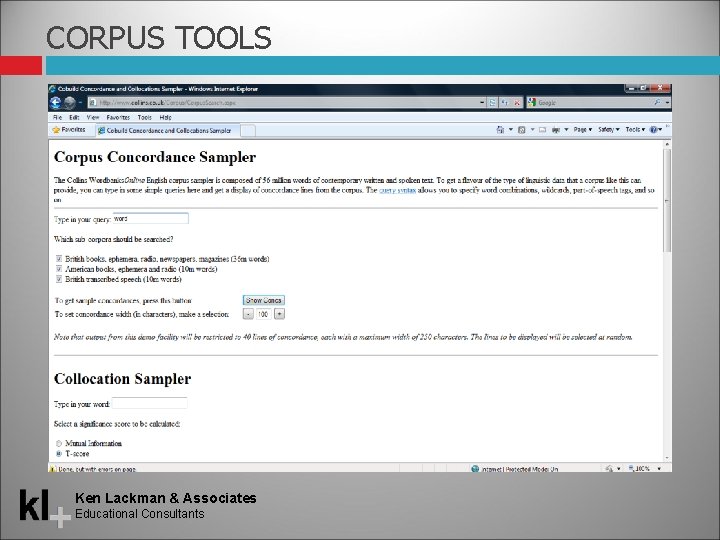This screenshot has width=720, height=540.
Task: Open the Page dropdown menu
Action: [x=583, y=130]
